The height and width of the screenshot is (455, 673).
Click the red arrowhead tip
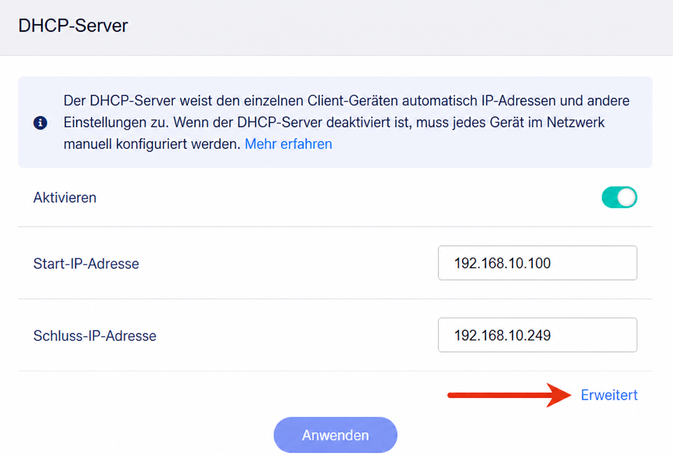coord(567,395)
